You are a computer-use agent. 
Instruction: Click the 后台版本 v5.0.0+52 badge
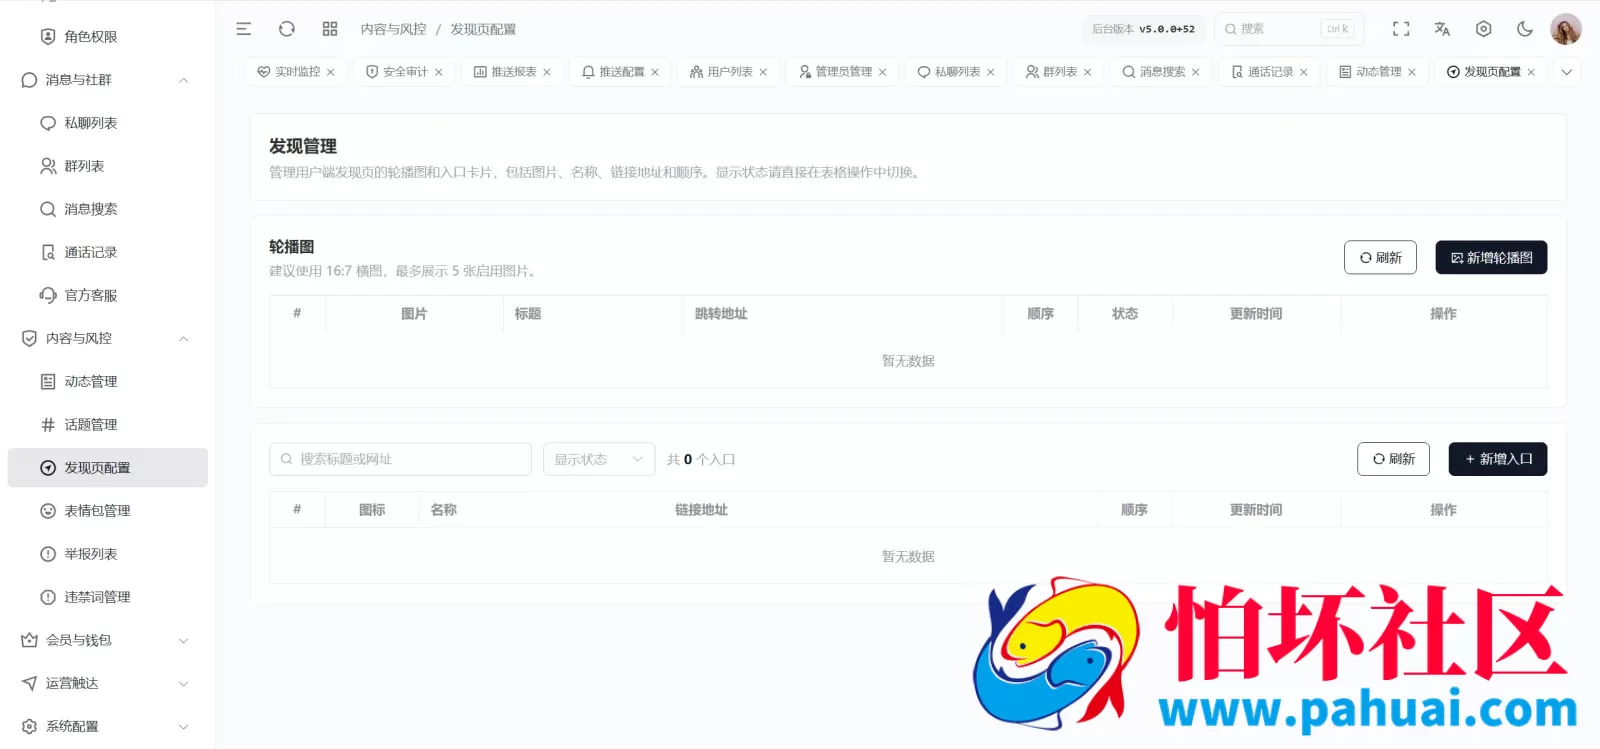click(1143, 29)
